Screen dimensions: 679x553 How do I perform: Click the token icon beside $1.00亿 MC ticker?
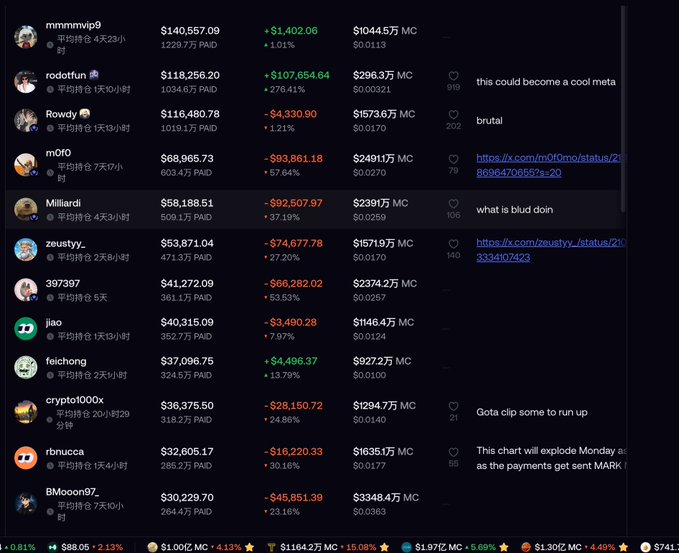coord(152,547)
